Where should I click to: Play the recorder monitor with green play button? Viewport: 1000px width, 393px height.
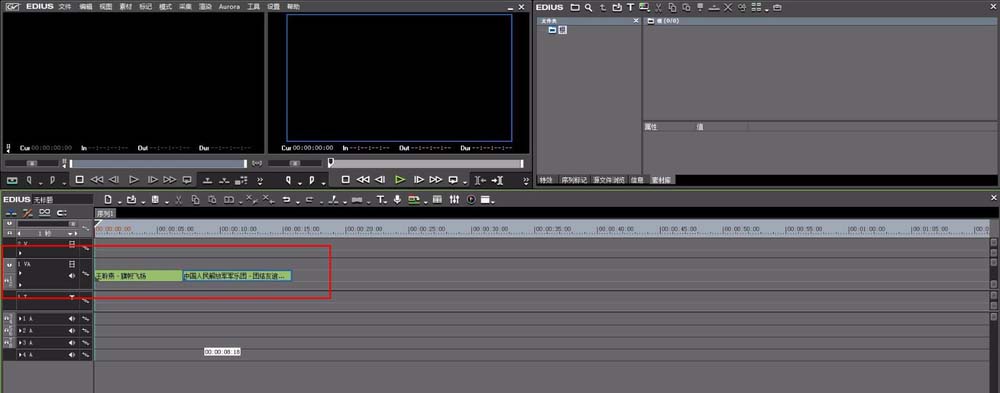[x=400, y=180]
